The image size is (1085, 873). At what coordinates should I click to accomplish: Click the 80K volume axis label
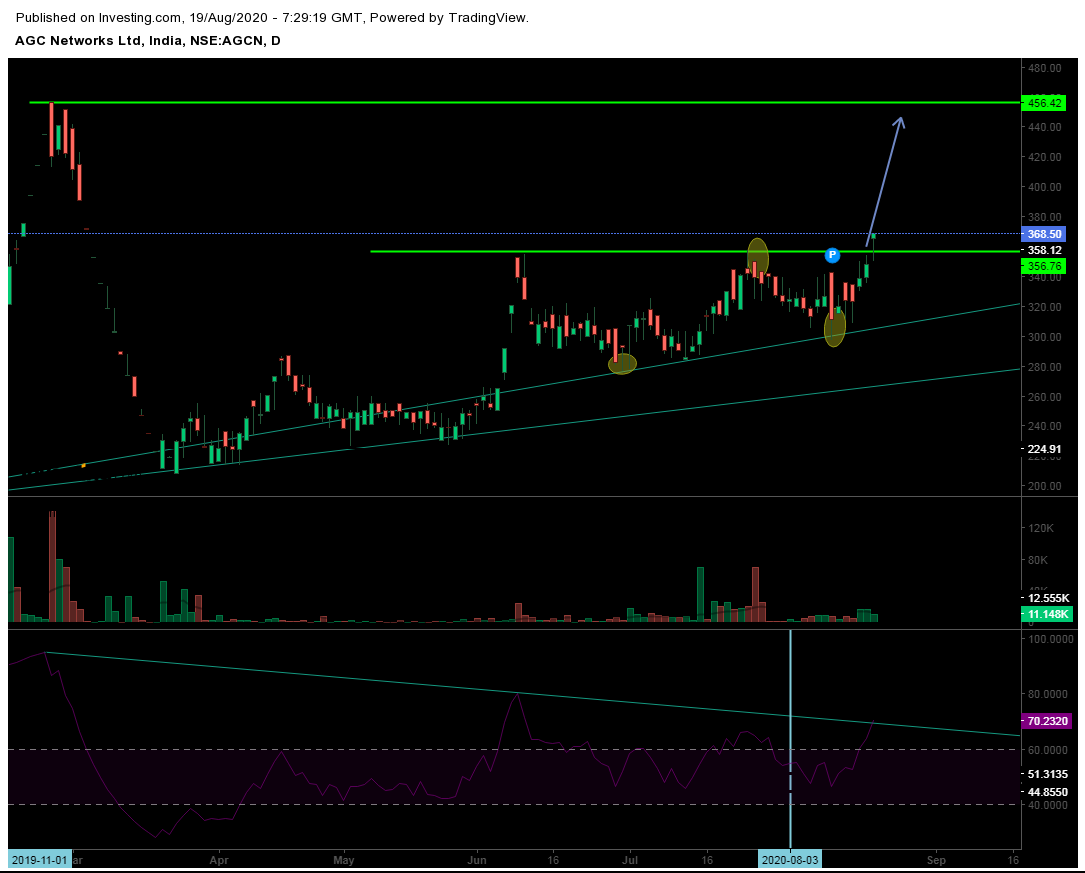(1038, 560)
